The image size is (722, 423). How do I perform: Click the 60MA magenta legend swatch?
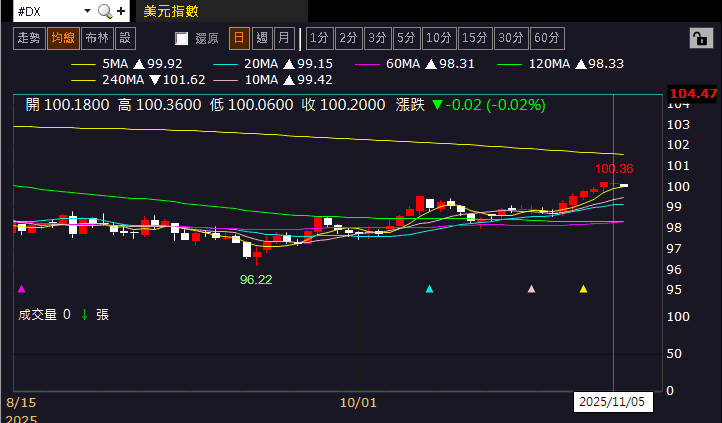point(367,64)
